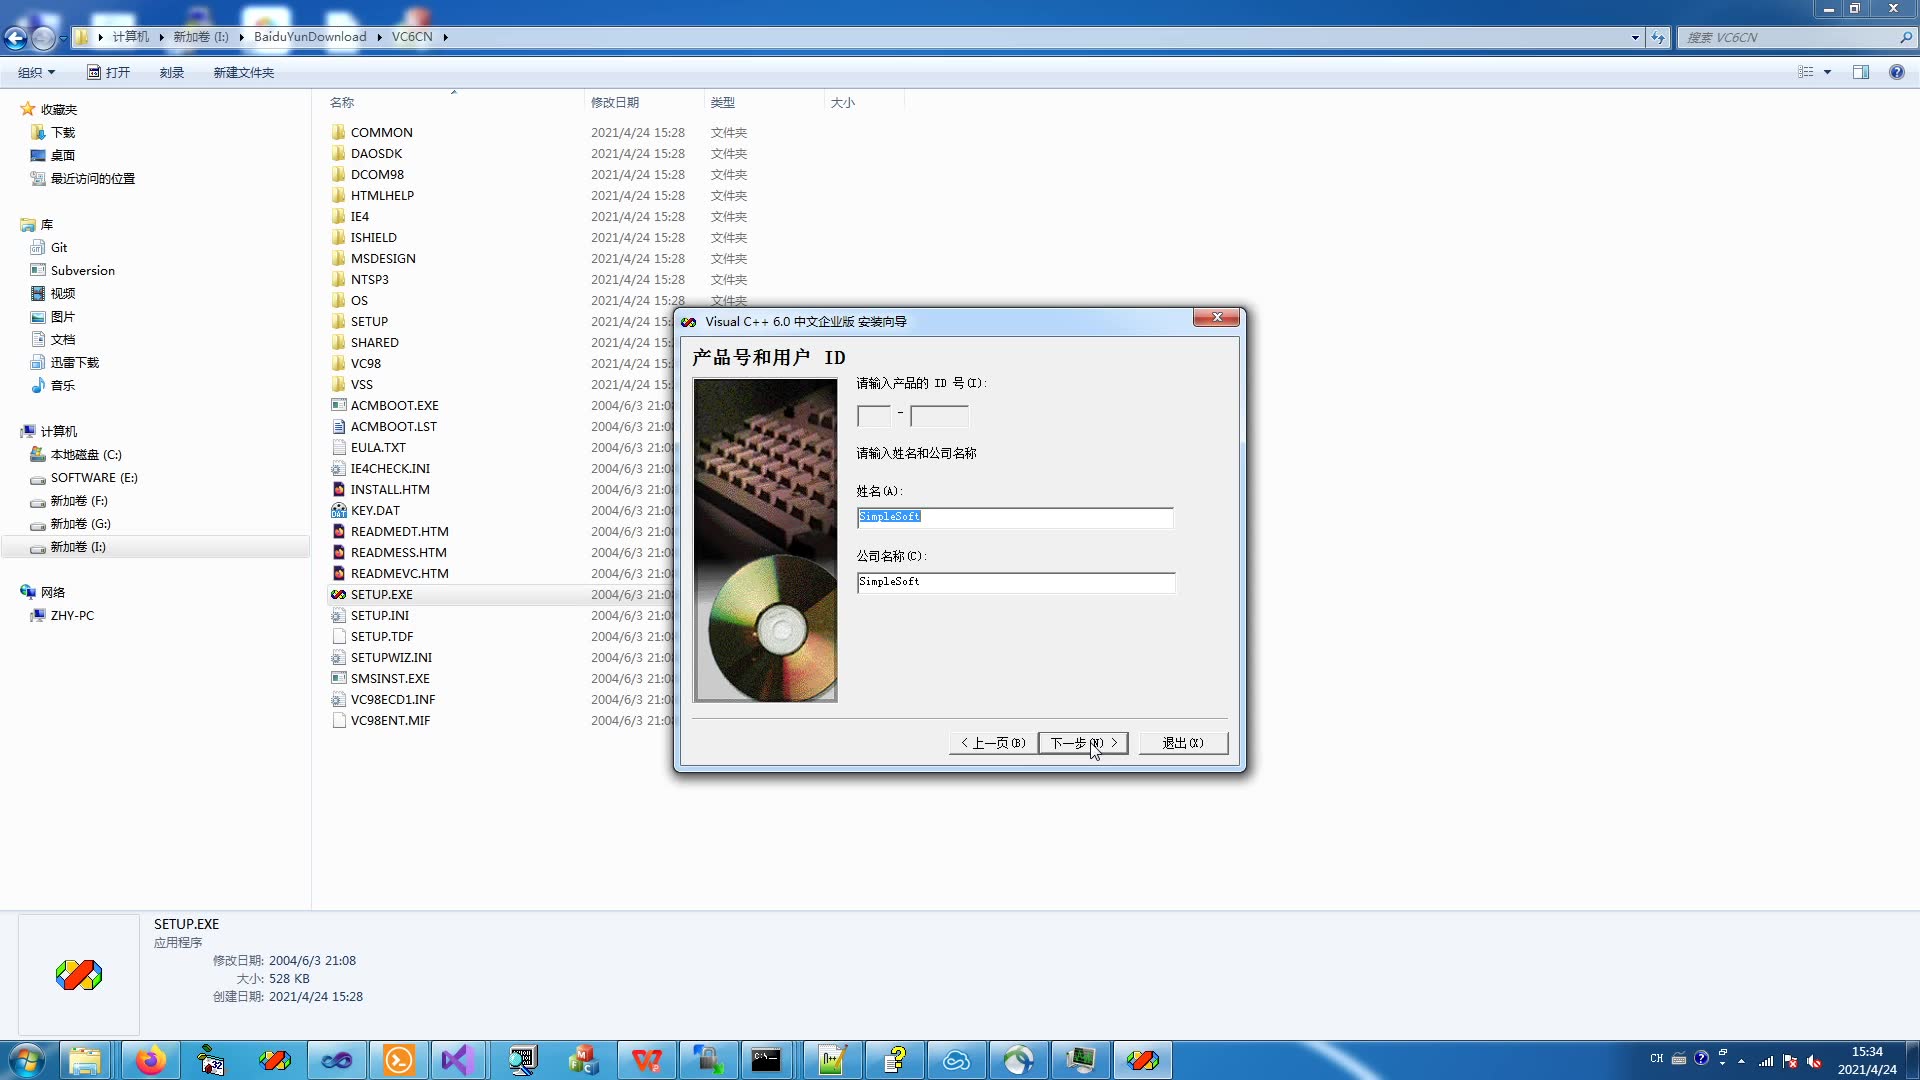The height and width of the screenshot is (1080, 1920).
Task: Click the 姓名 name input field
Action: 1015,517
